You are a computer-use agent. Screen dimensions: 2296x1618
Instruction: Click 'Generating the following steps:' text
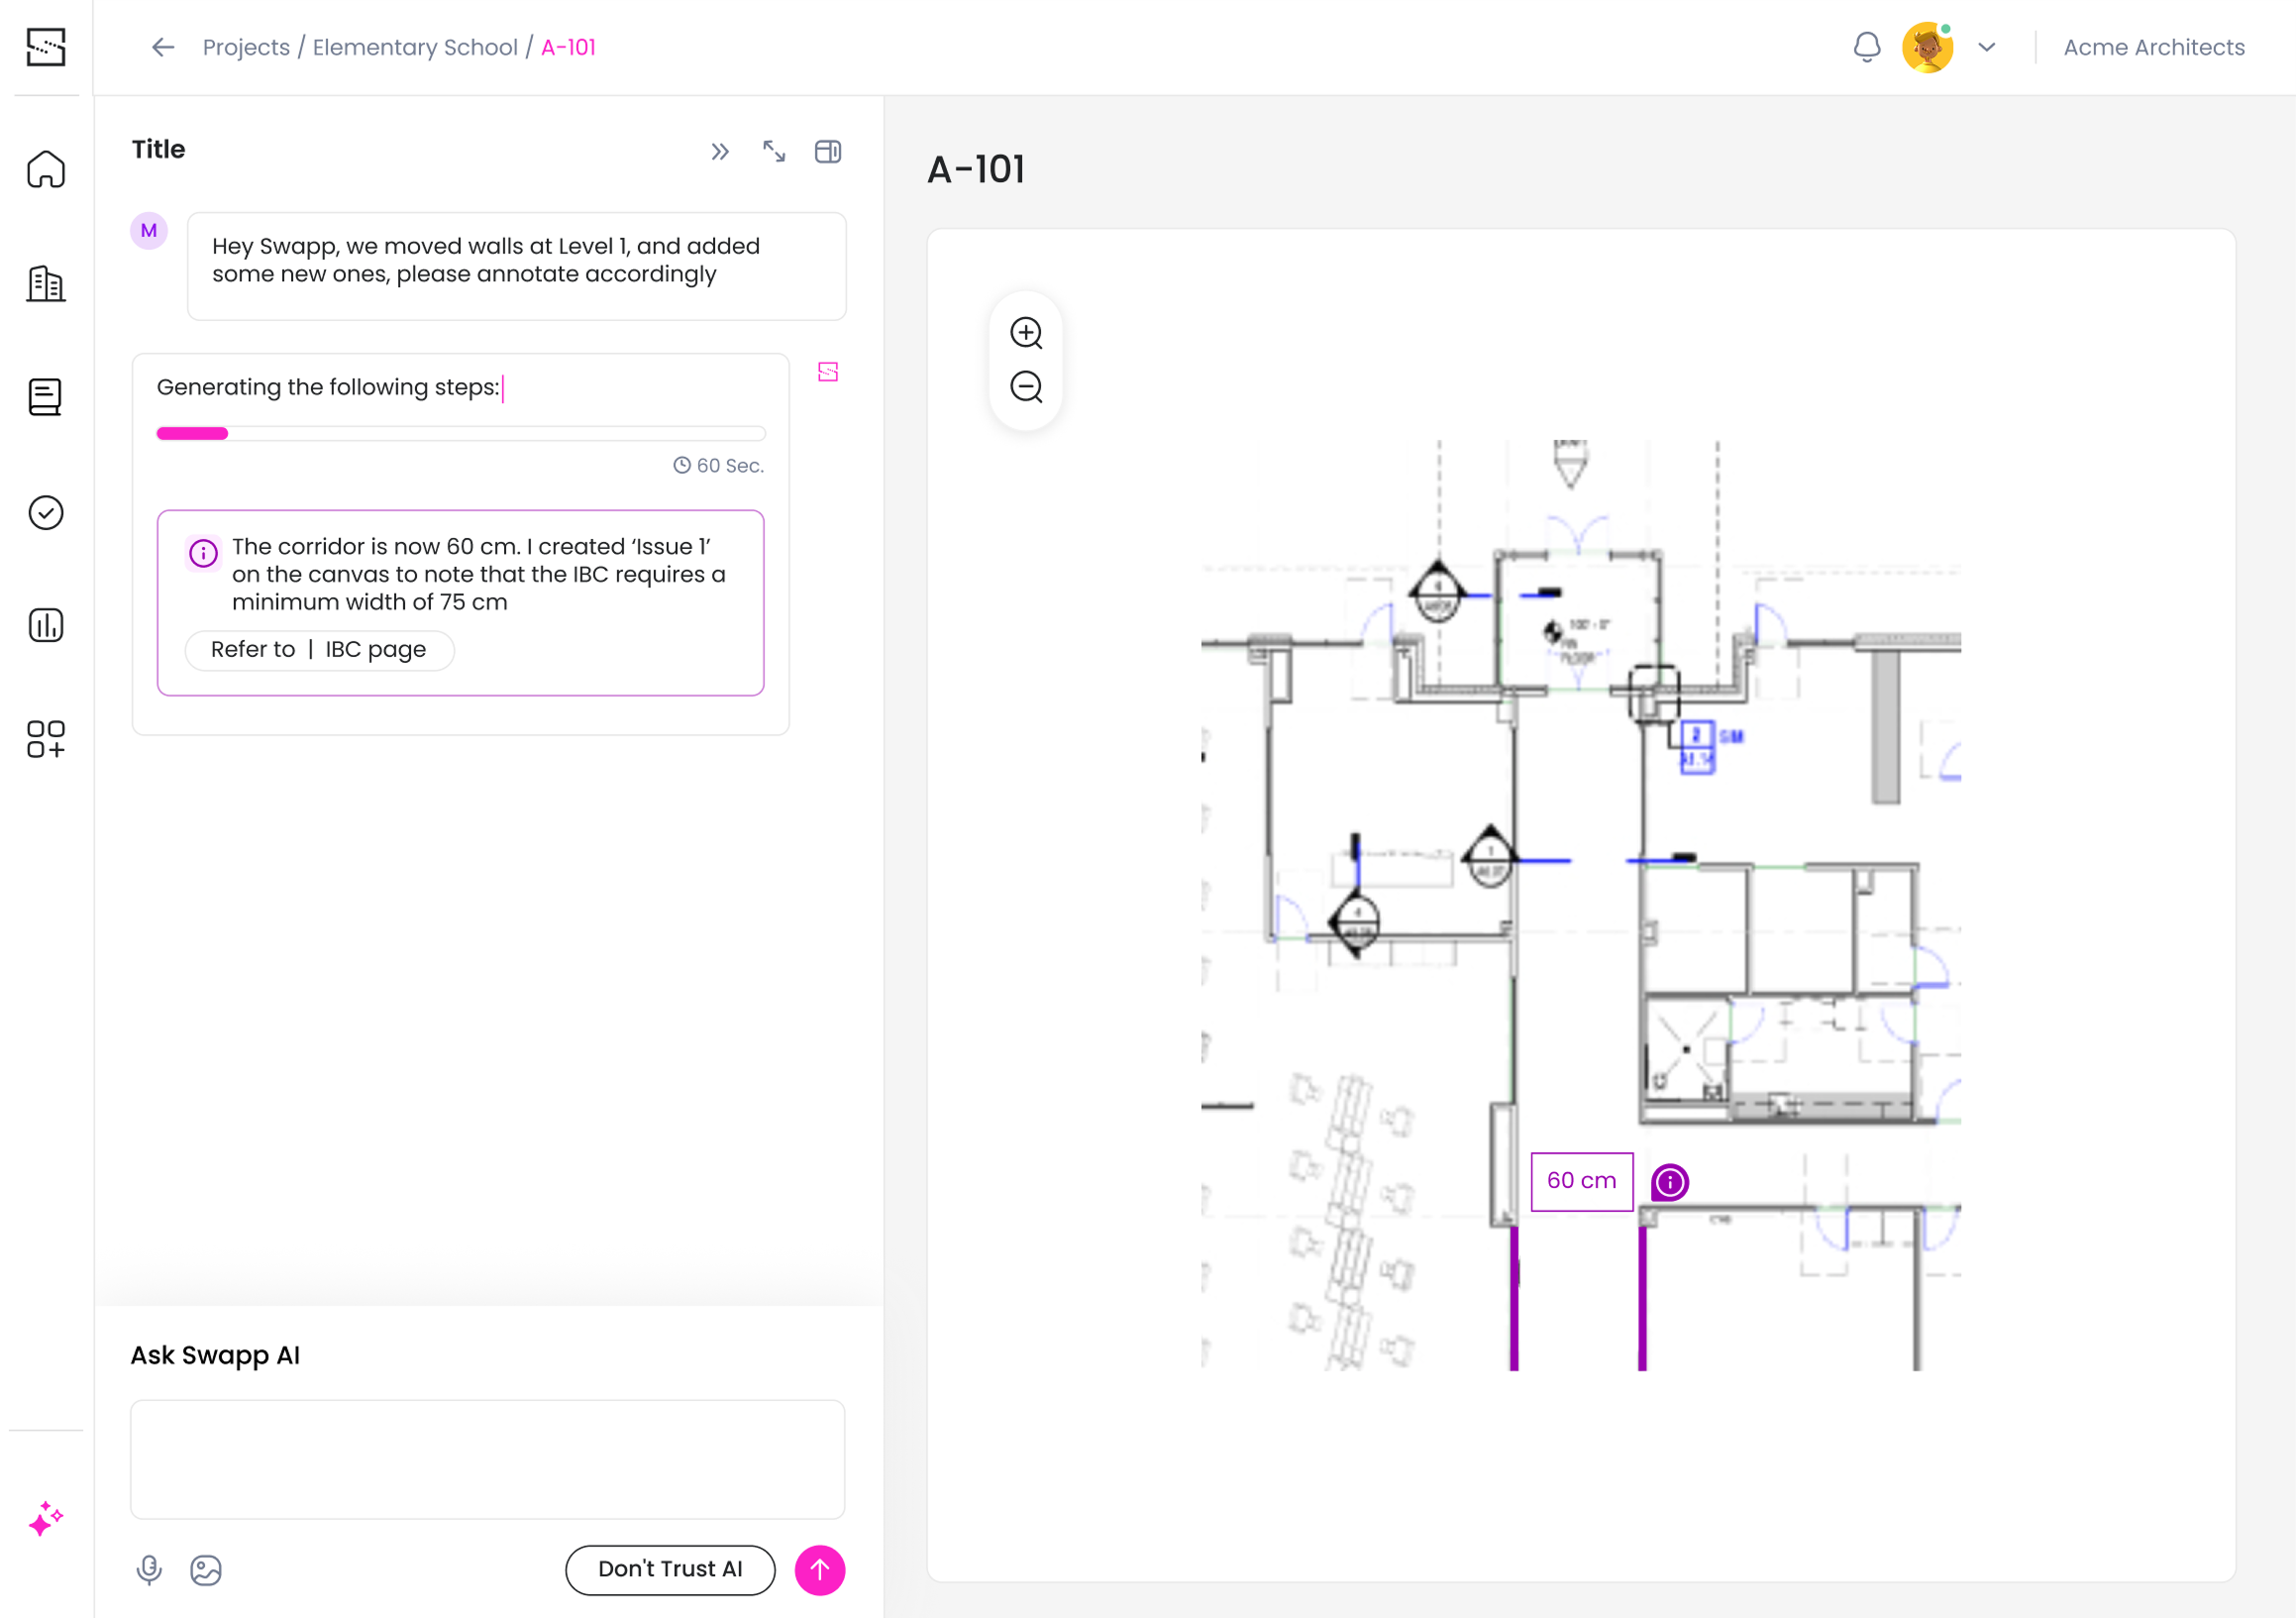pyautogui.click(x=328, y=387)
